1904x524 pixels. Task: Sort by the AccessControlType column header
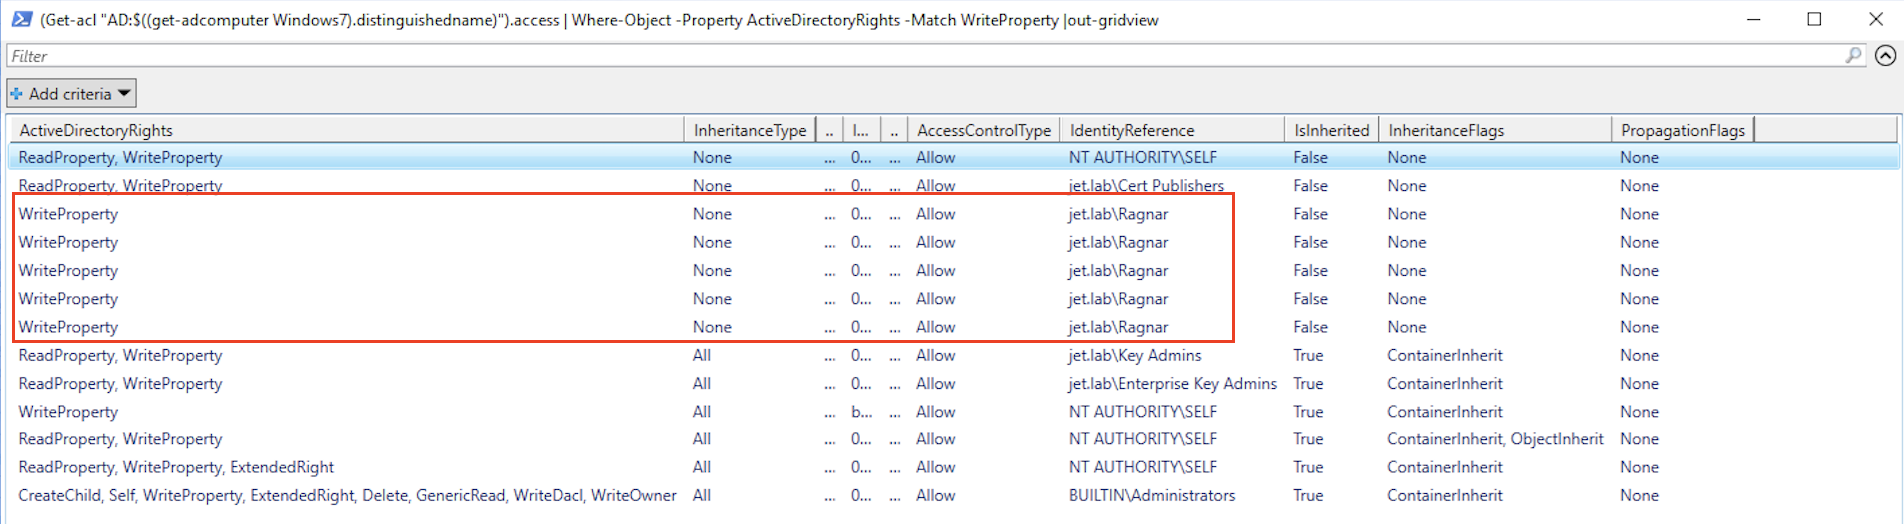(x=984, y=130)
